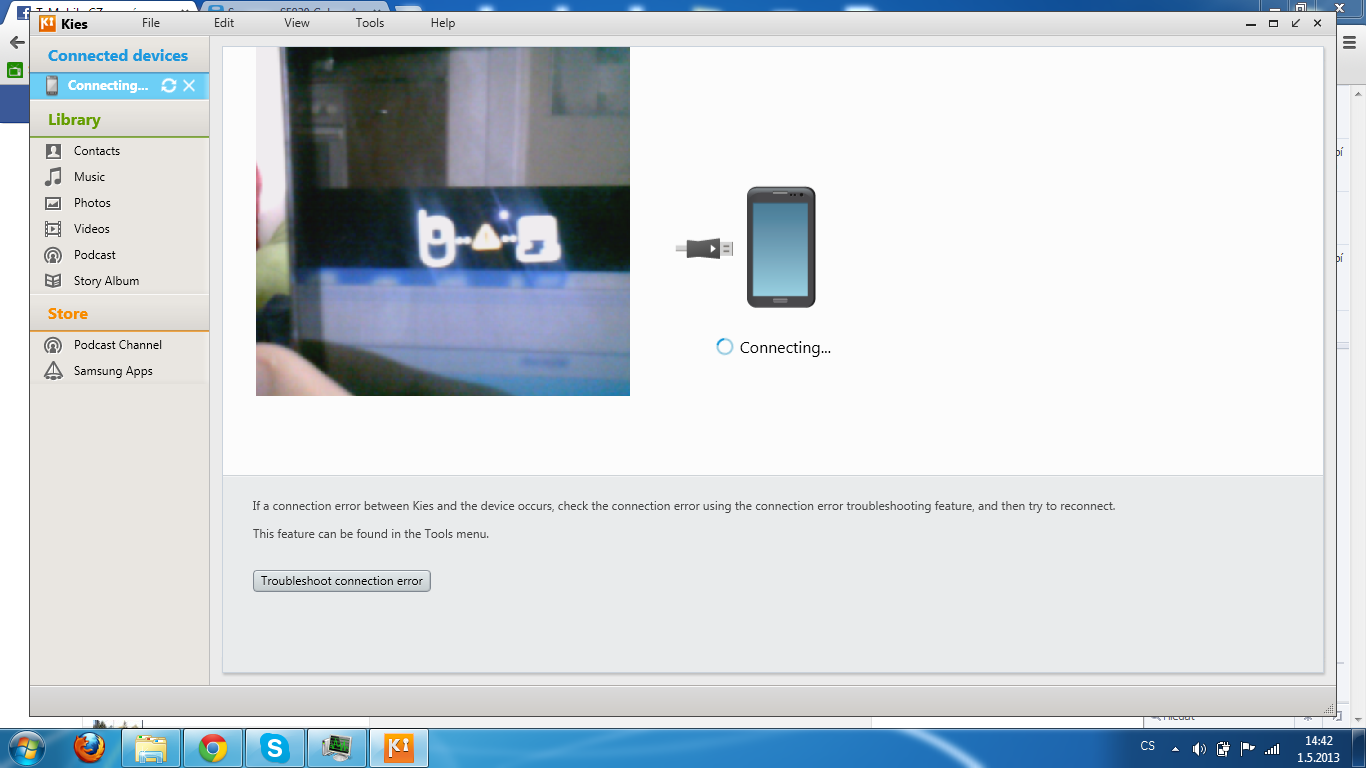Open the Contacts label in the sidebar
Viewport: 1366px width, 768px height.
(x=97, y=151)
